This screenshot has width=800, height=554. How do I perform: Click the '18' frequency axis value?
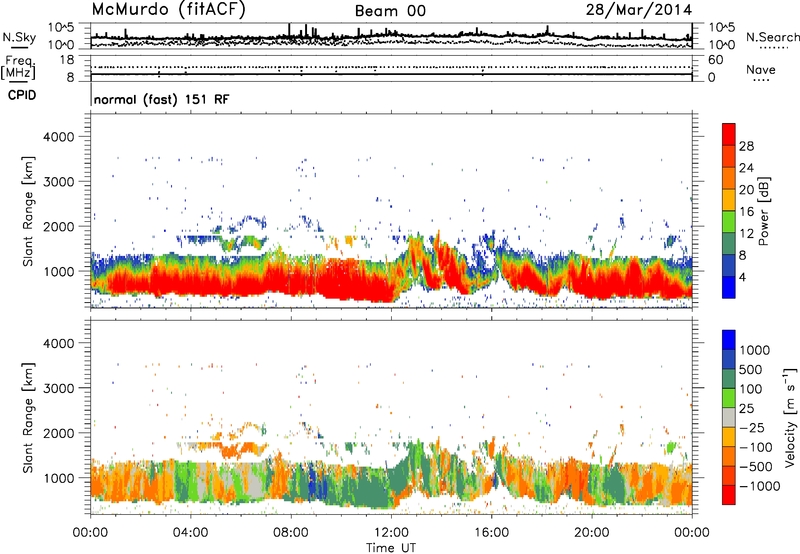66,60
